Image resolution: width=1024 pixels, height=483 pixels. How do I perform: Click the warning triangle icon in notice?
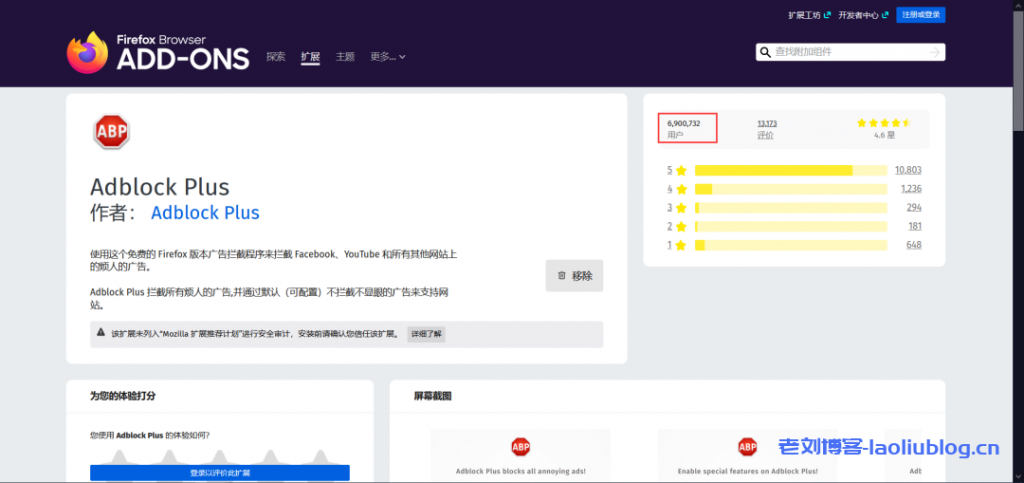click(101, 332)
